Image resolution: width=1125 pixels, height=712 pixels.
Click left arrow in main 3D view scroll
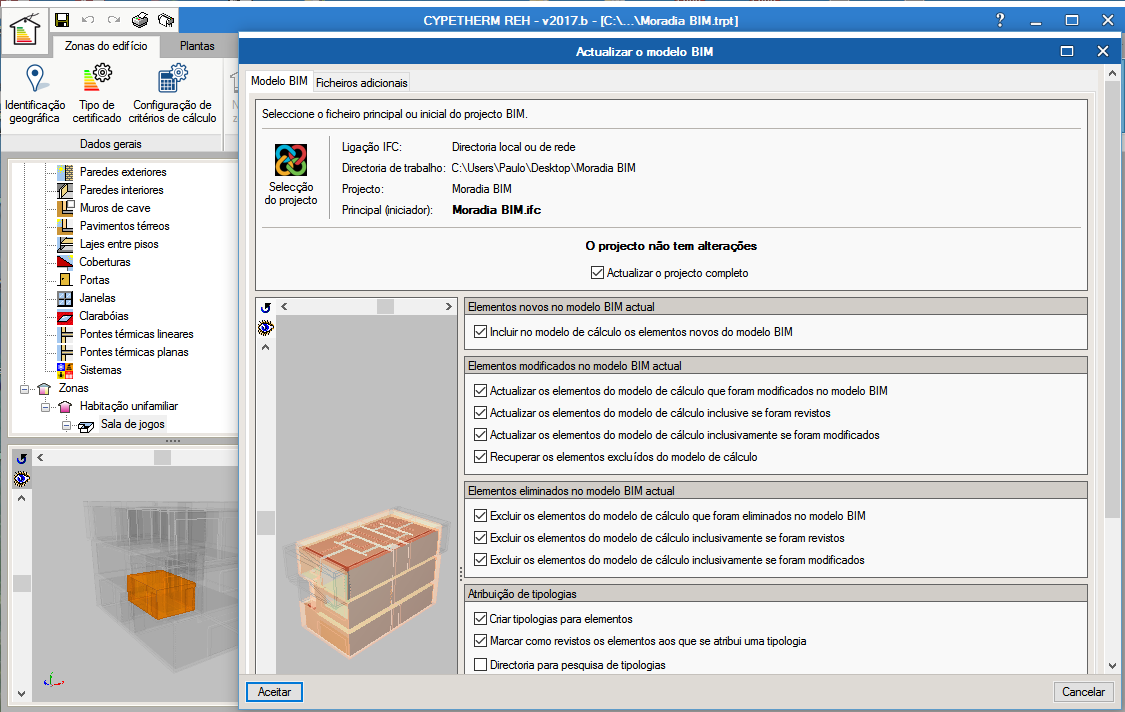click(x=40, y=457)
